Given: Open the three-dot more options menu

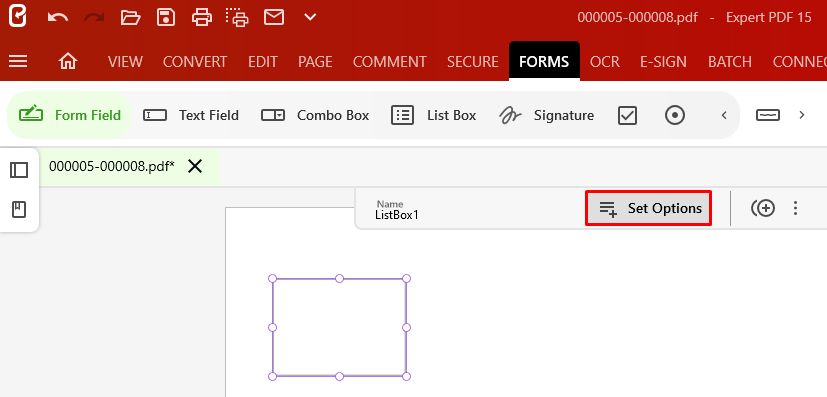Looking at the screenshot, I should pyautogui.click(x=795, y=208).
